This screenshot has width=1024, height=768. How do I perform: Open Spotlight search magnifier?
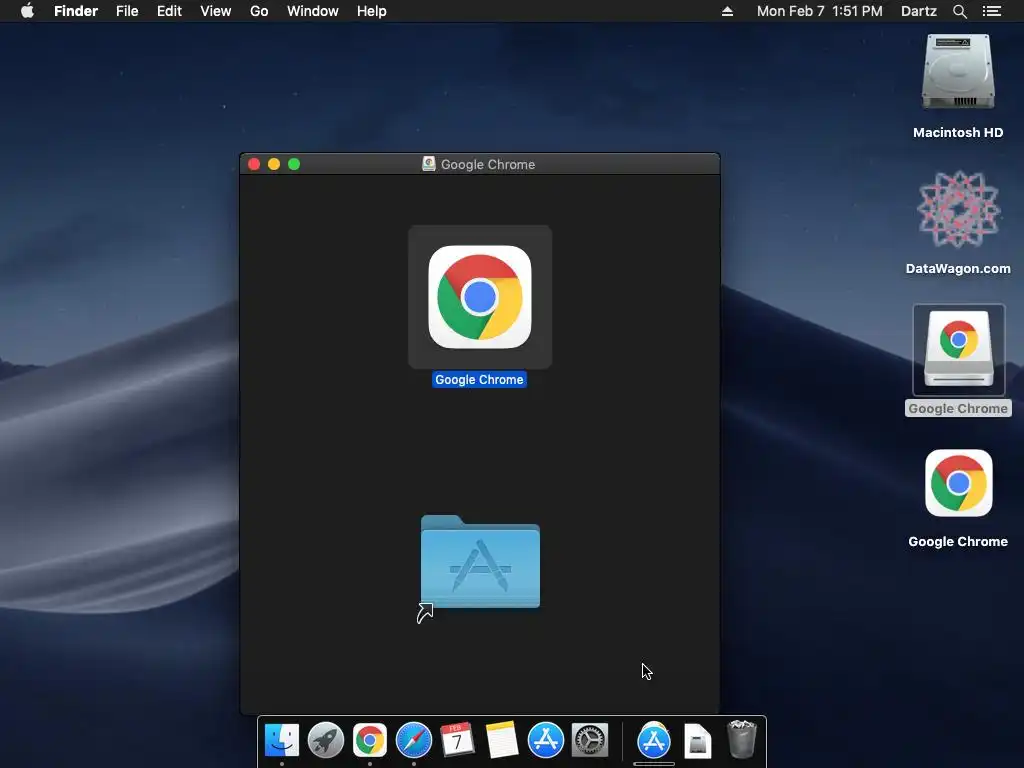pos(959,11)
